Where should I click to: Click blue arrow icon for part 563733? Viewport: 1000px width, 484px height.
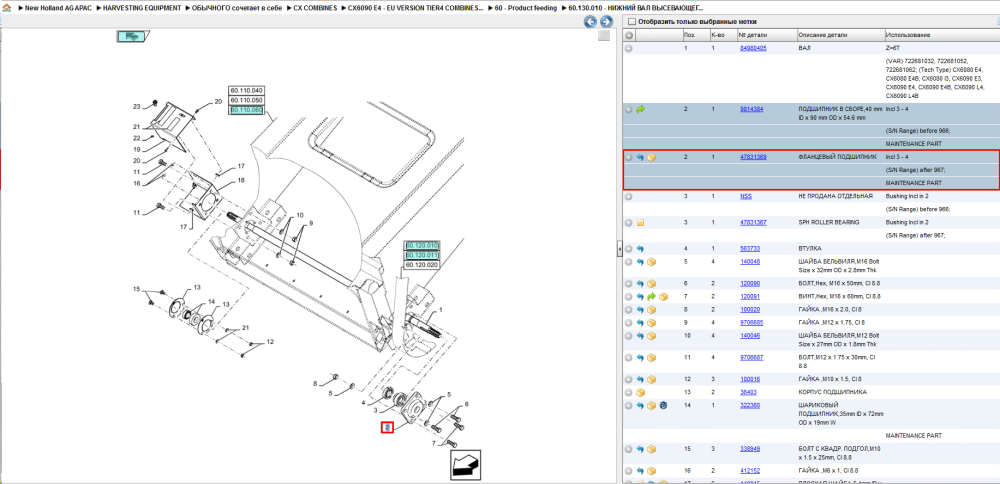641,249
